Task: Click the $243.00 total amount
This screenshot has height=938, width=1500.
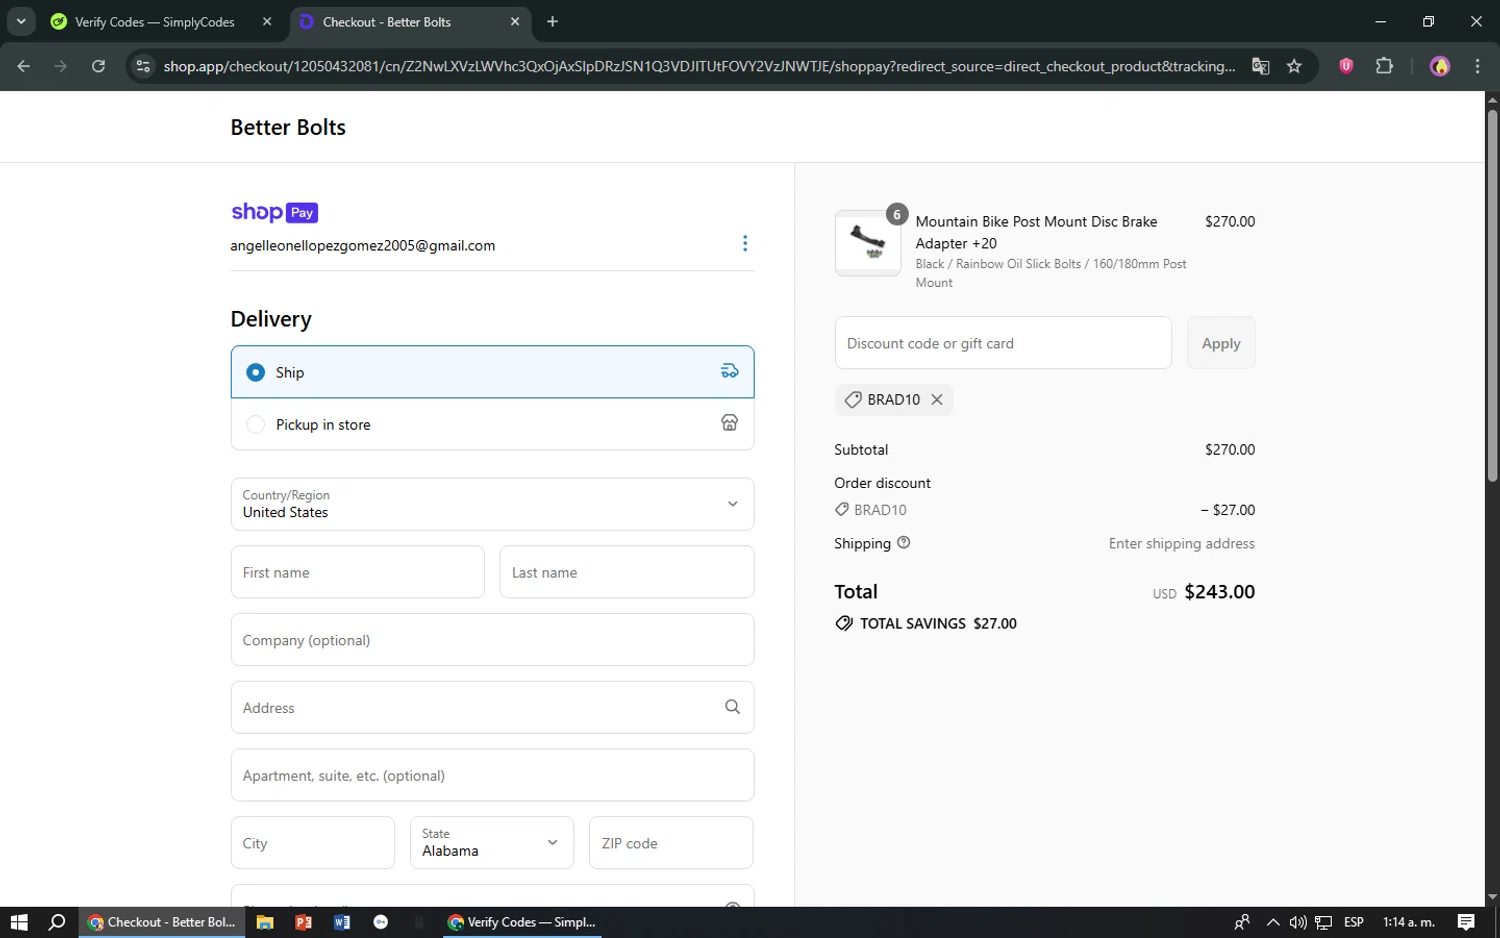Action: [x=1219, y=591]
